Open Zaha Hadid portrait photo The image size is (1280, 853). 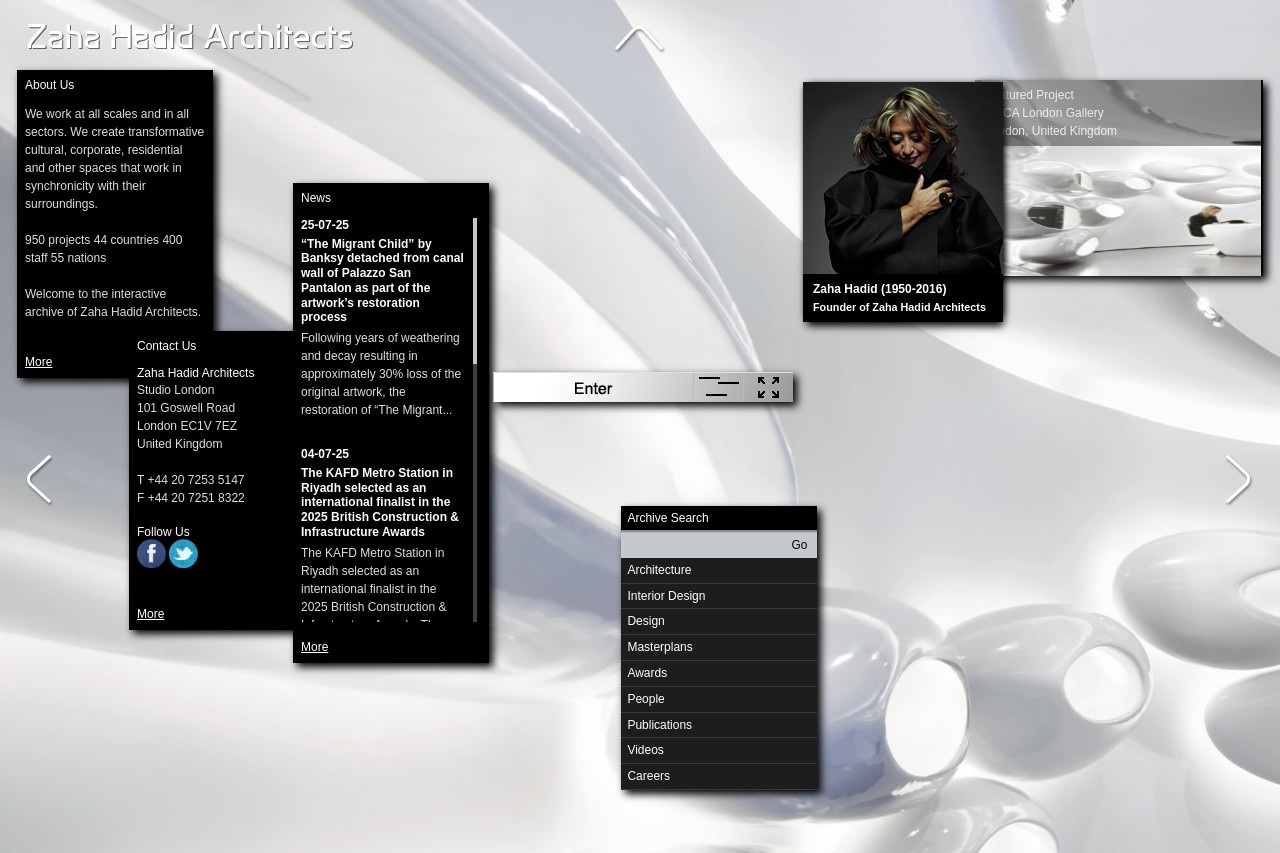903,178
